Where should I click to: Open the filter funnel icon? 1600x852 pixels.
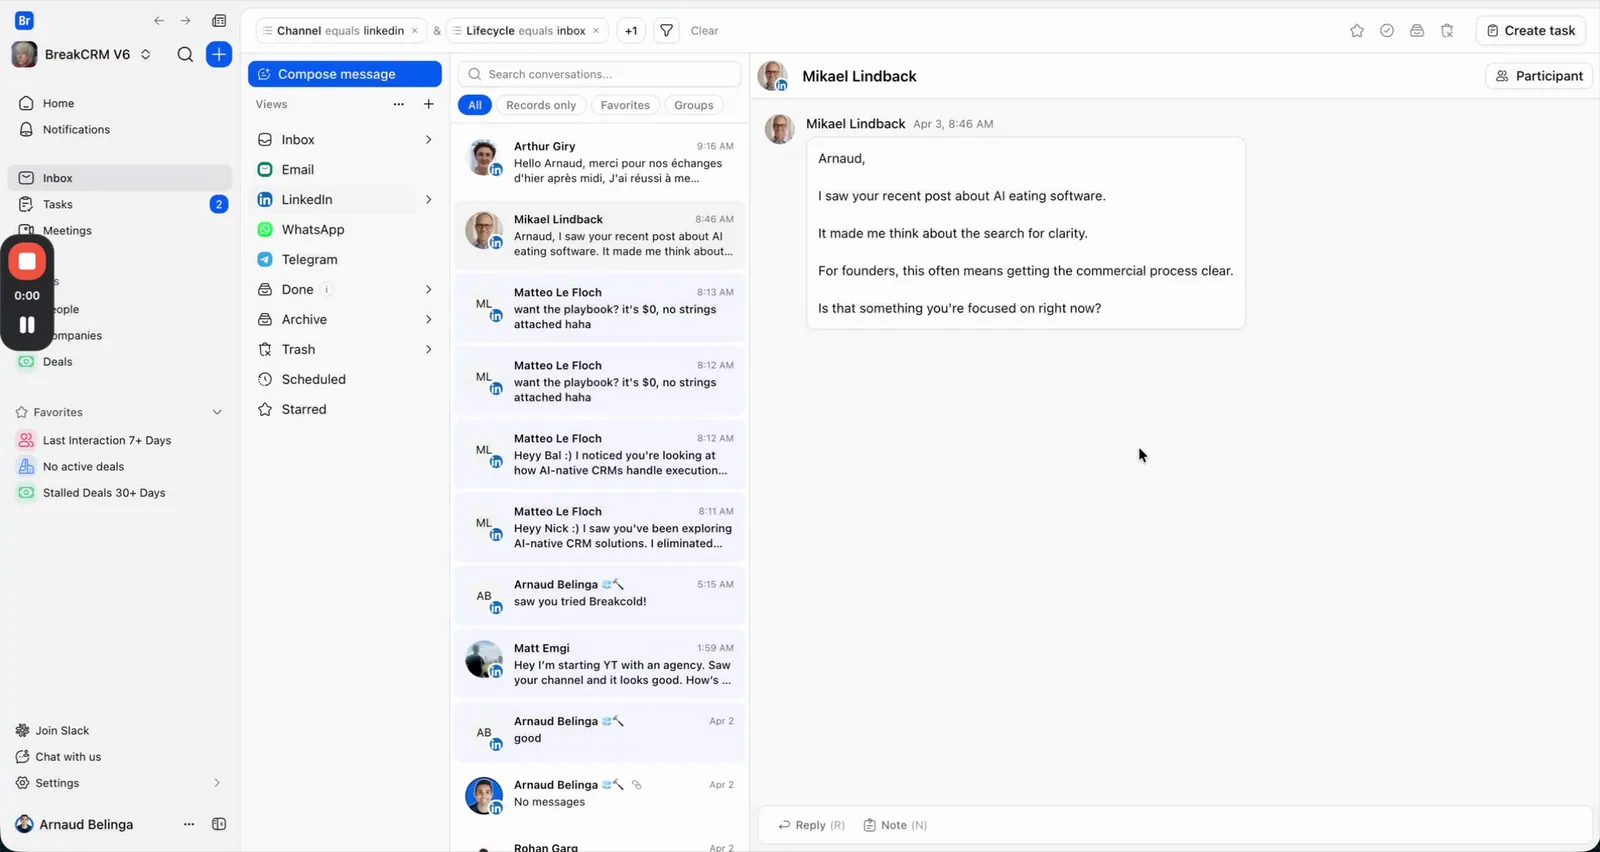[x=666, y=31]
